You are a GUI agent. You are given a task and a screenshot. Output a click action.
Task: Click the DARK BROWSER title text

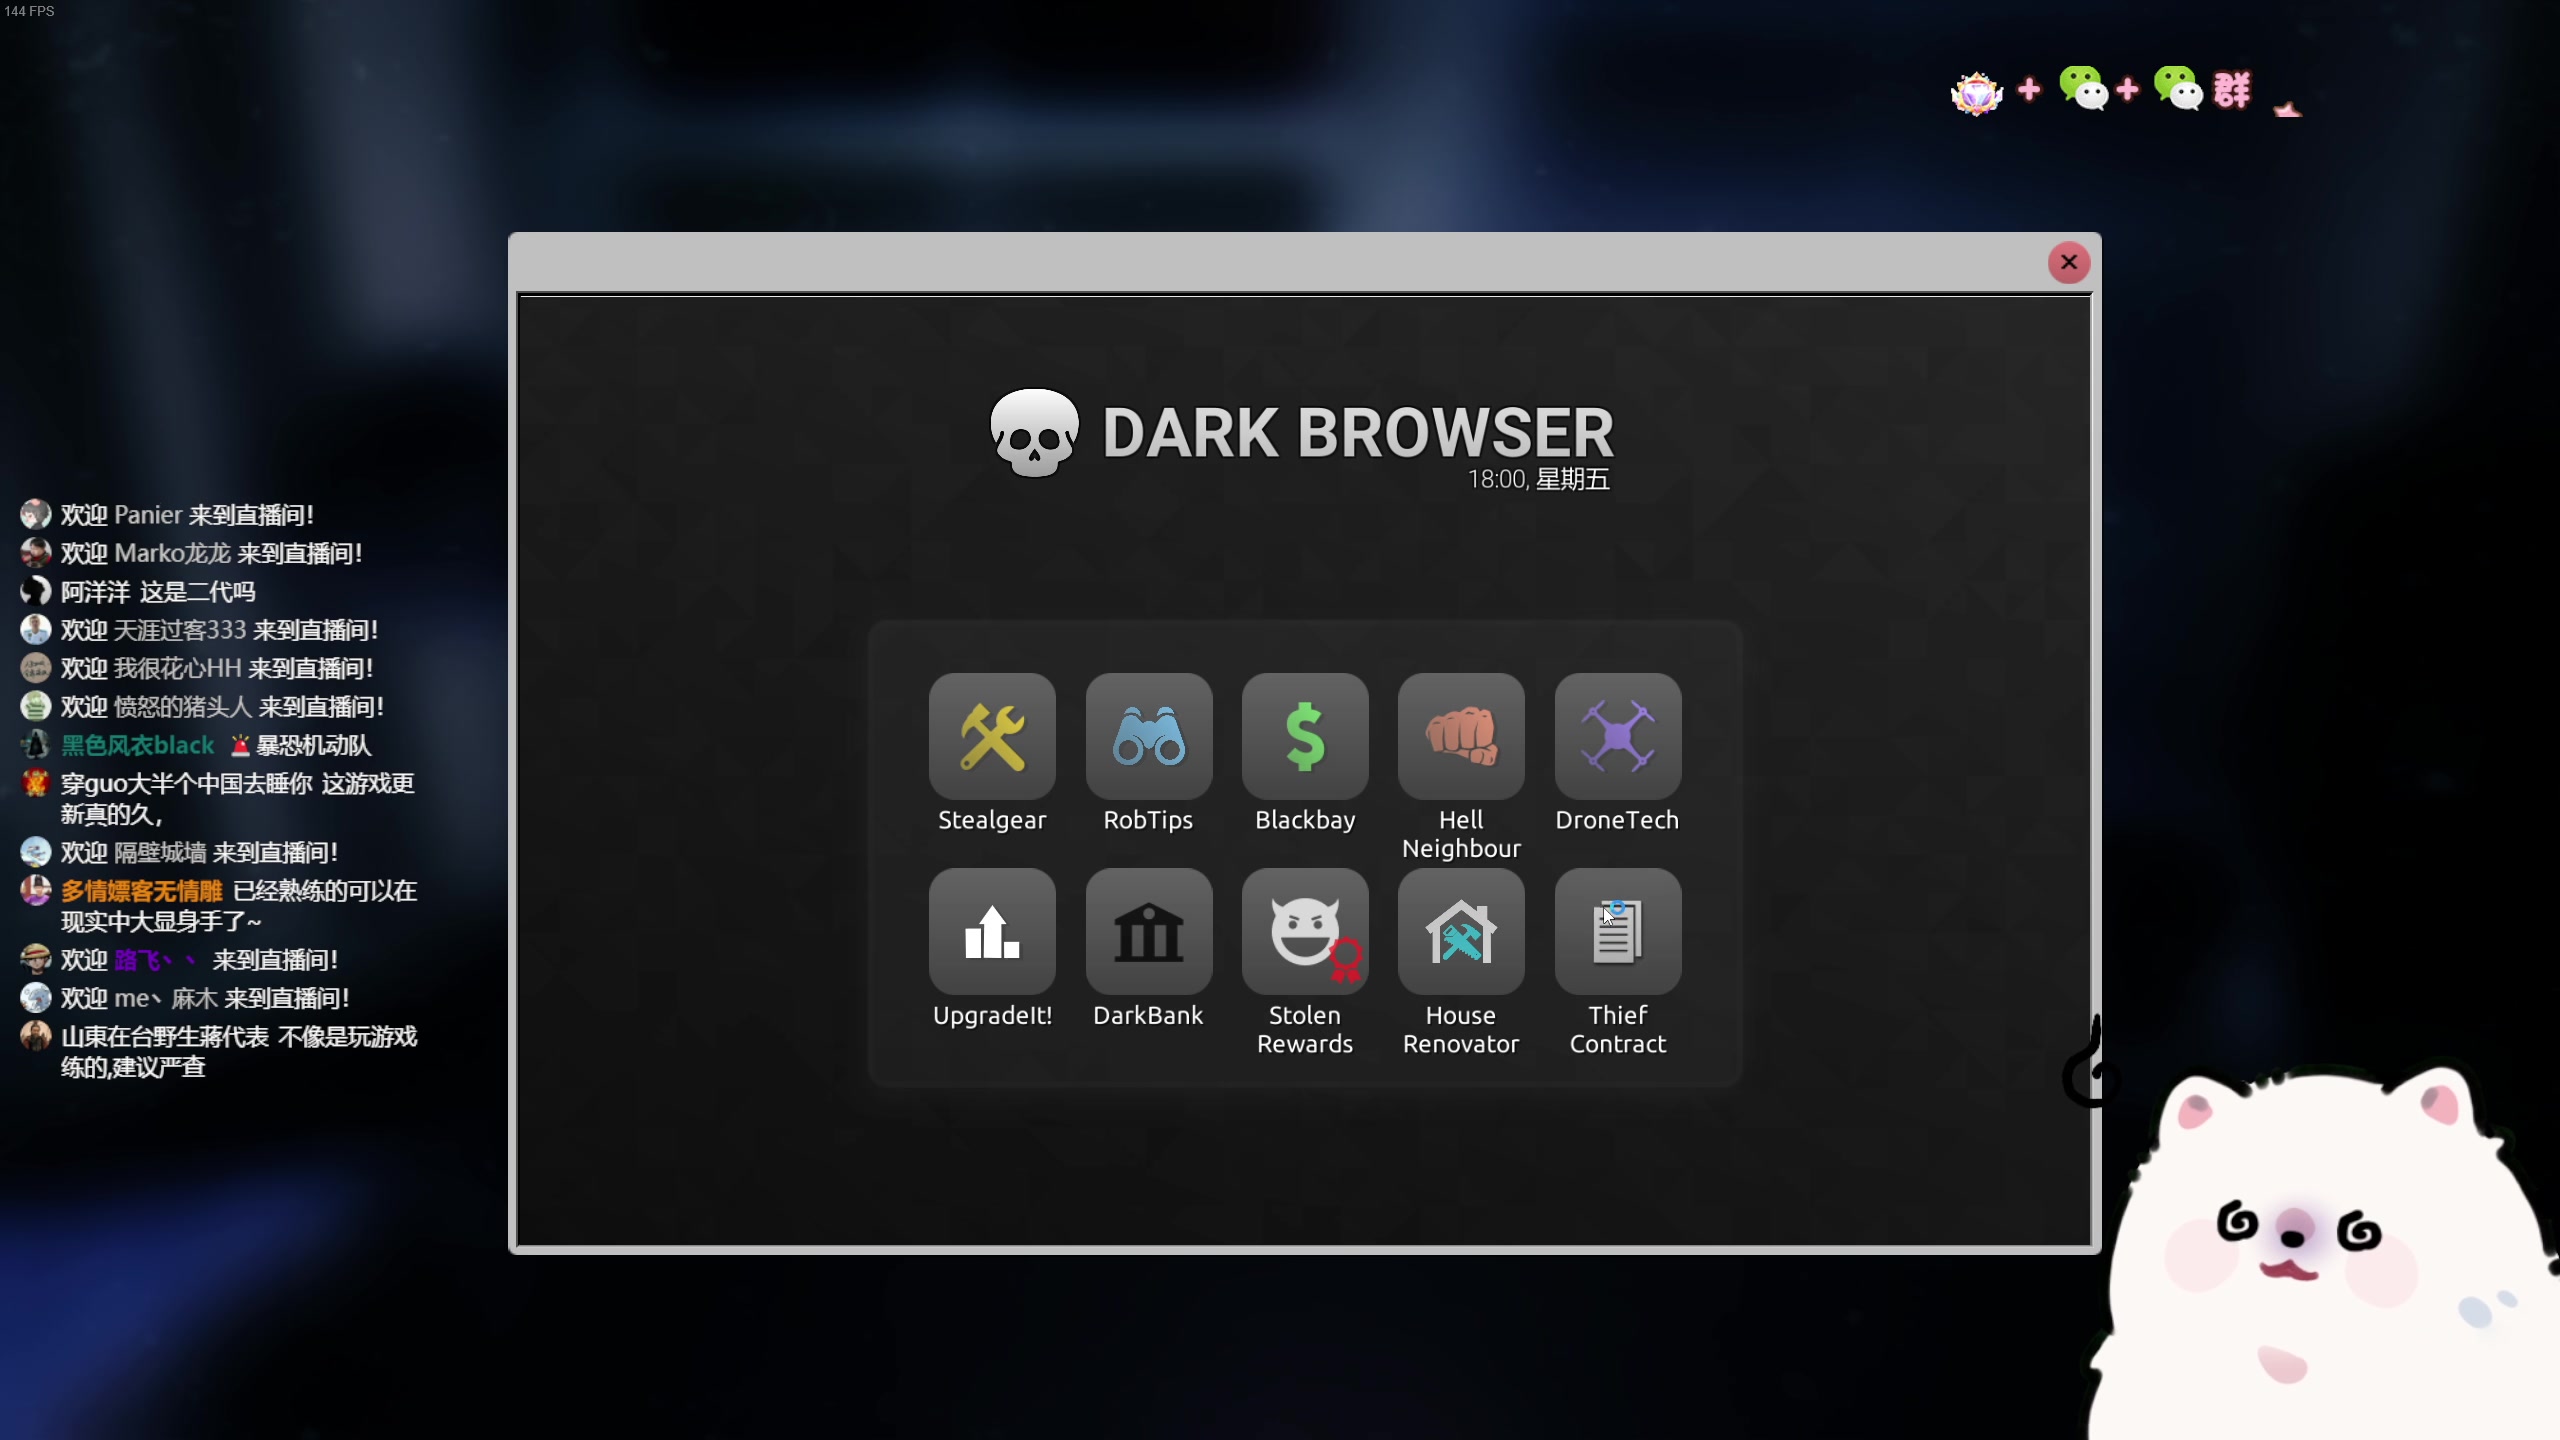tap(1358, 433)
